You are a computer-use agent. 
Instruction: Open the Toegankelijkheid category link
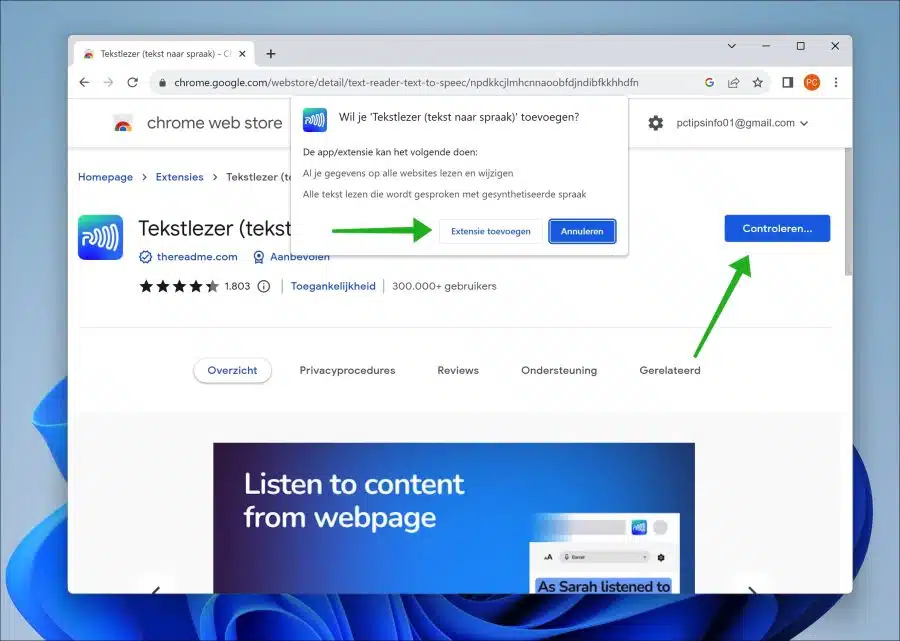pos(333,286)
